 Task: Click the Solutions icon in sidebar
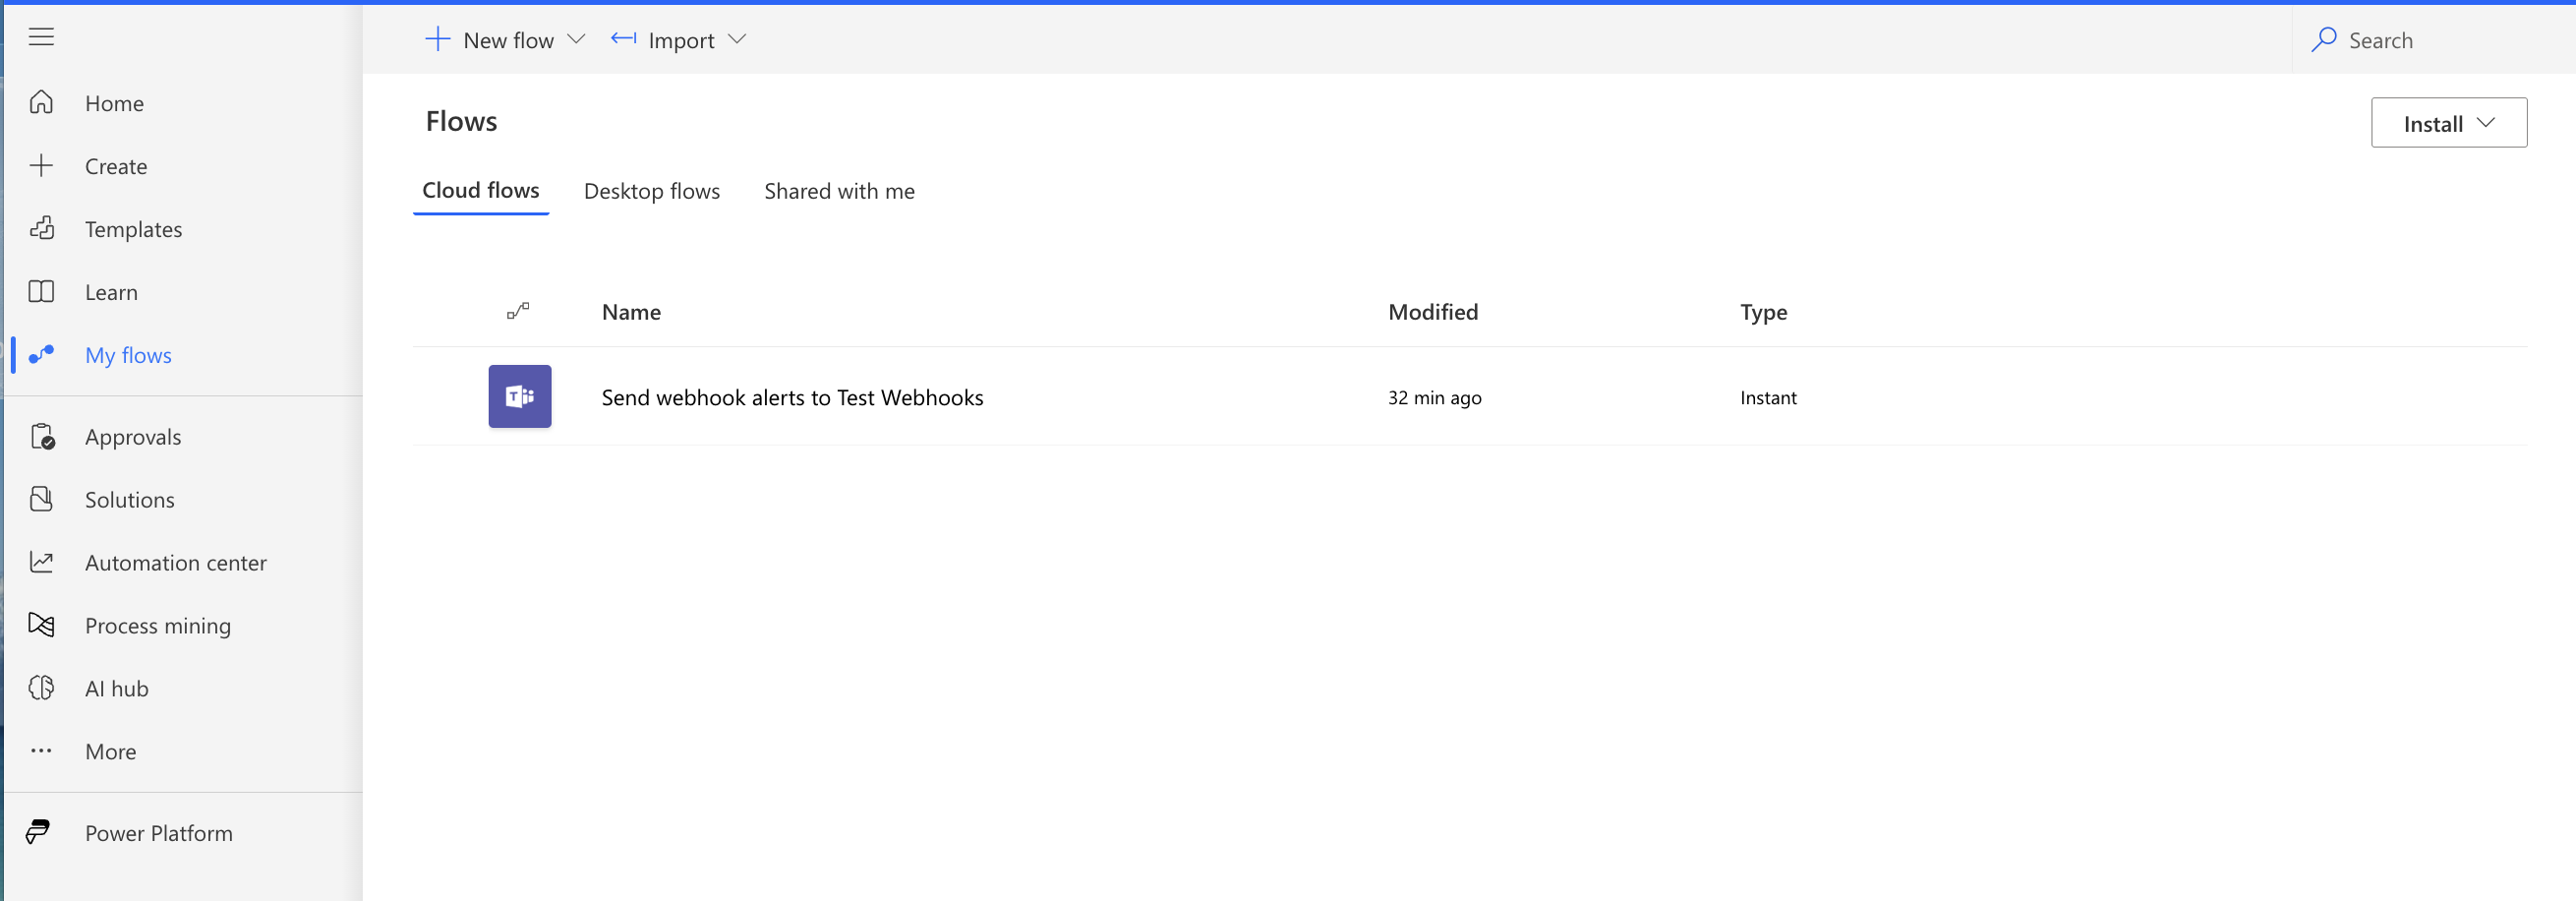tap(41, 499)
